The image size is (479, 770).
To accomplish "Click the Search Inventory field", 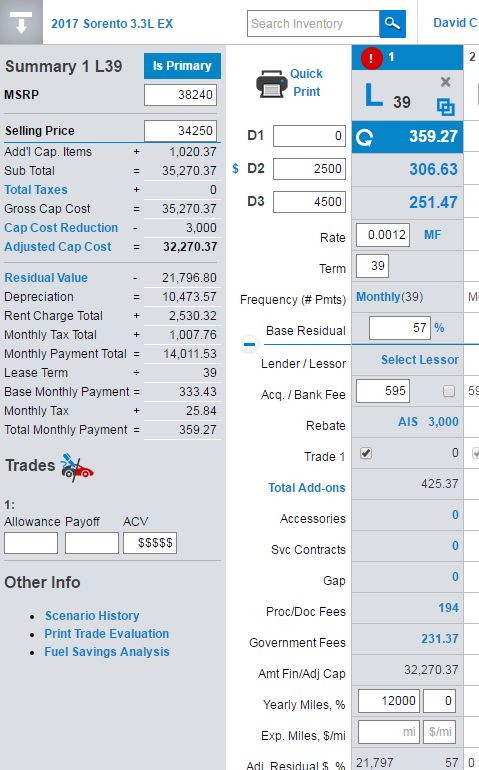I will pyautogui.click(x=313, y=24).
